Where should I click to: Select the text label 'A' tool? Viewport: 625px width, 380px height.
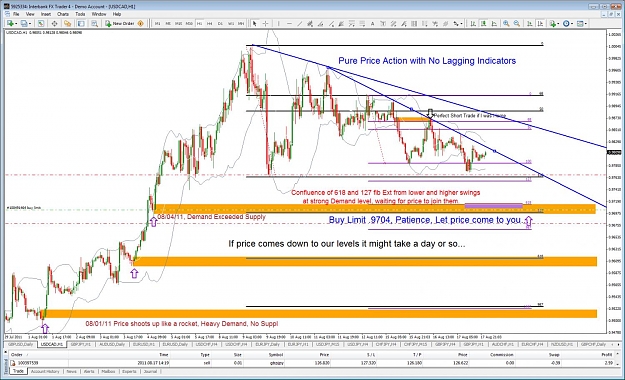tap(372, 24)
